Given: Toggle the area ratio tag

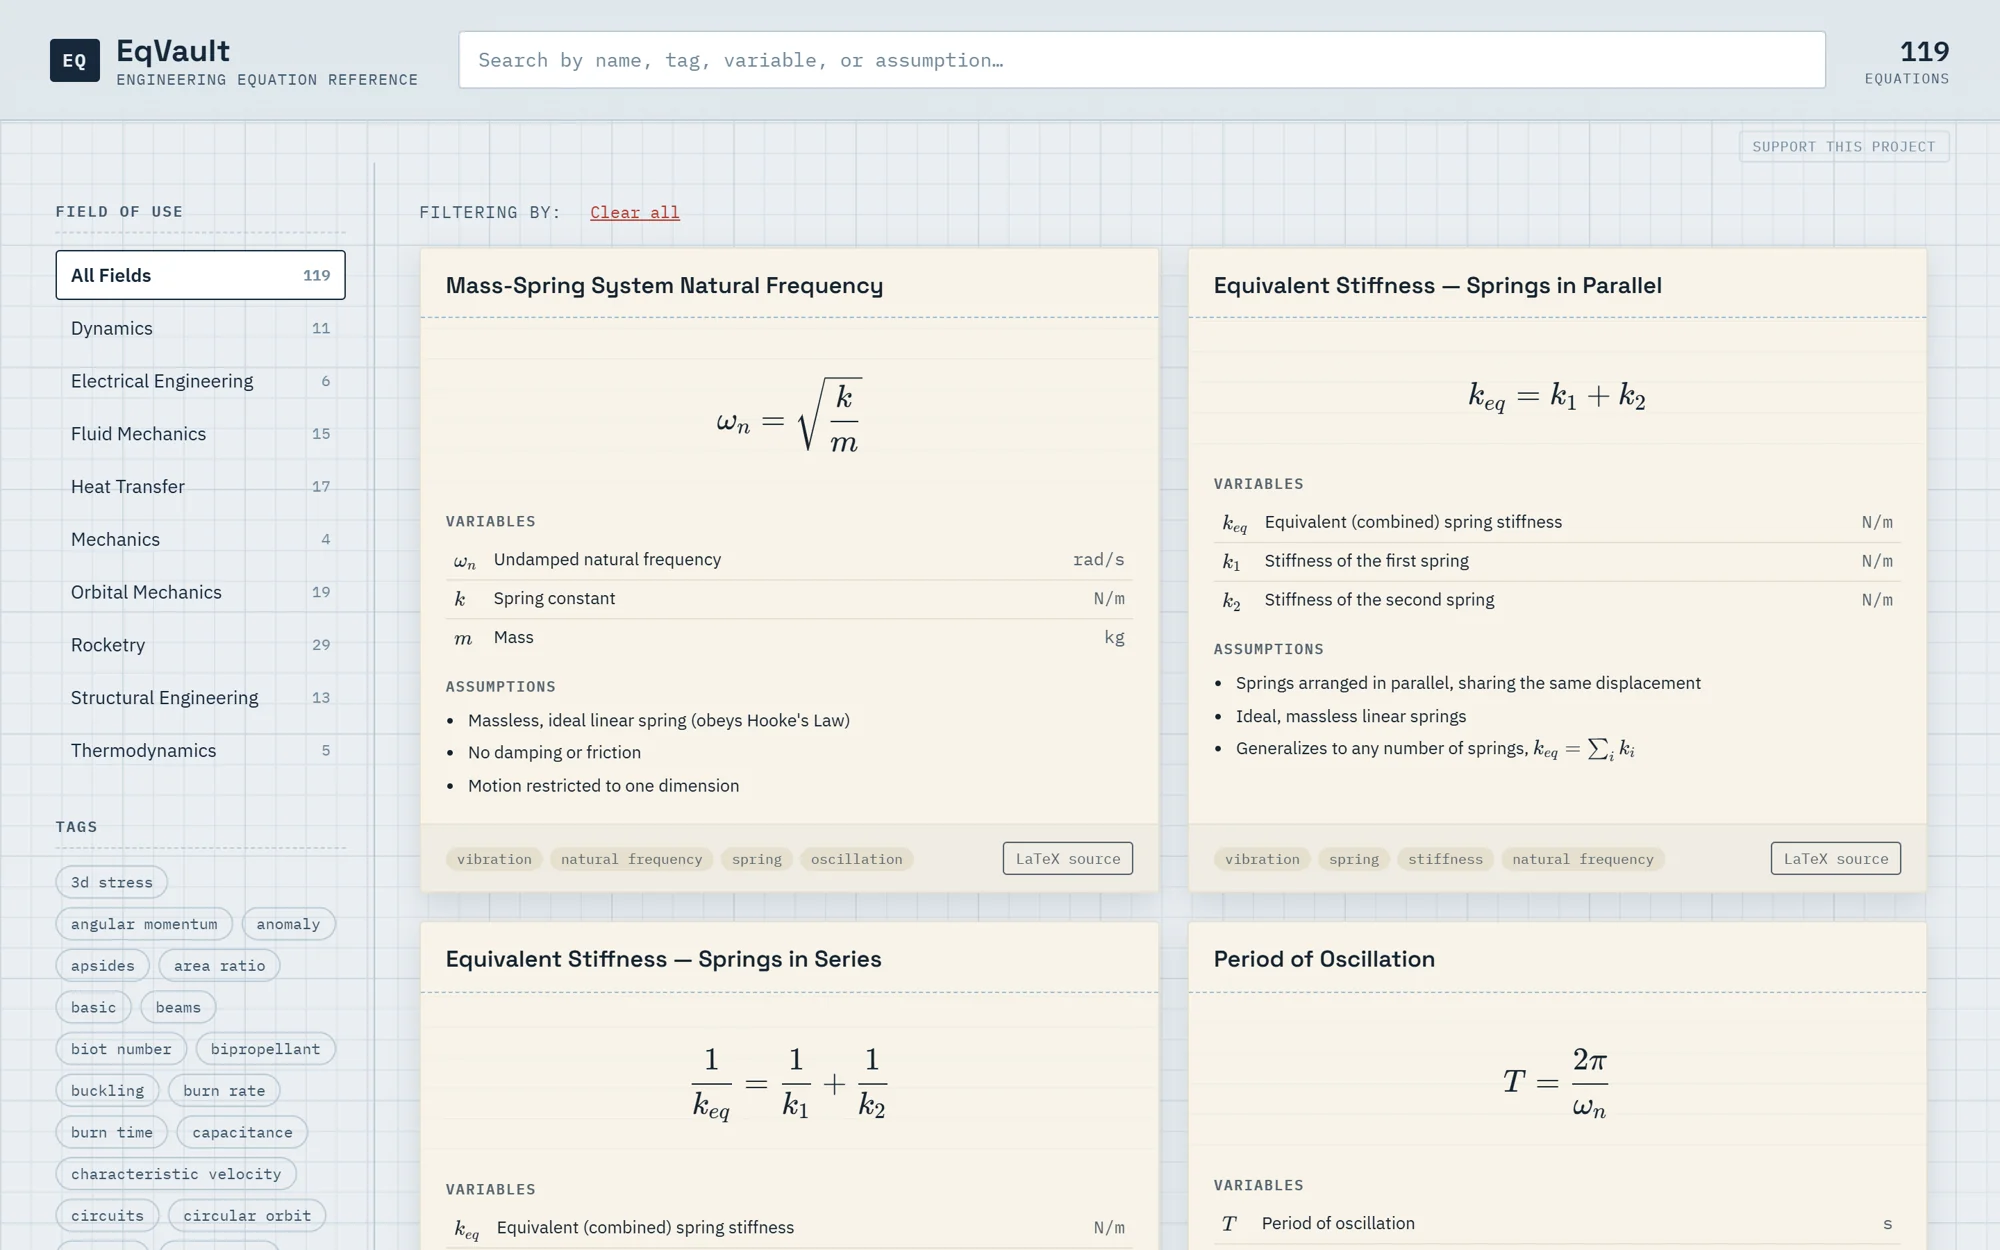Looking at the screenshot, I should pos(220,966).
